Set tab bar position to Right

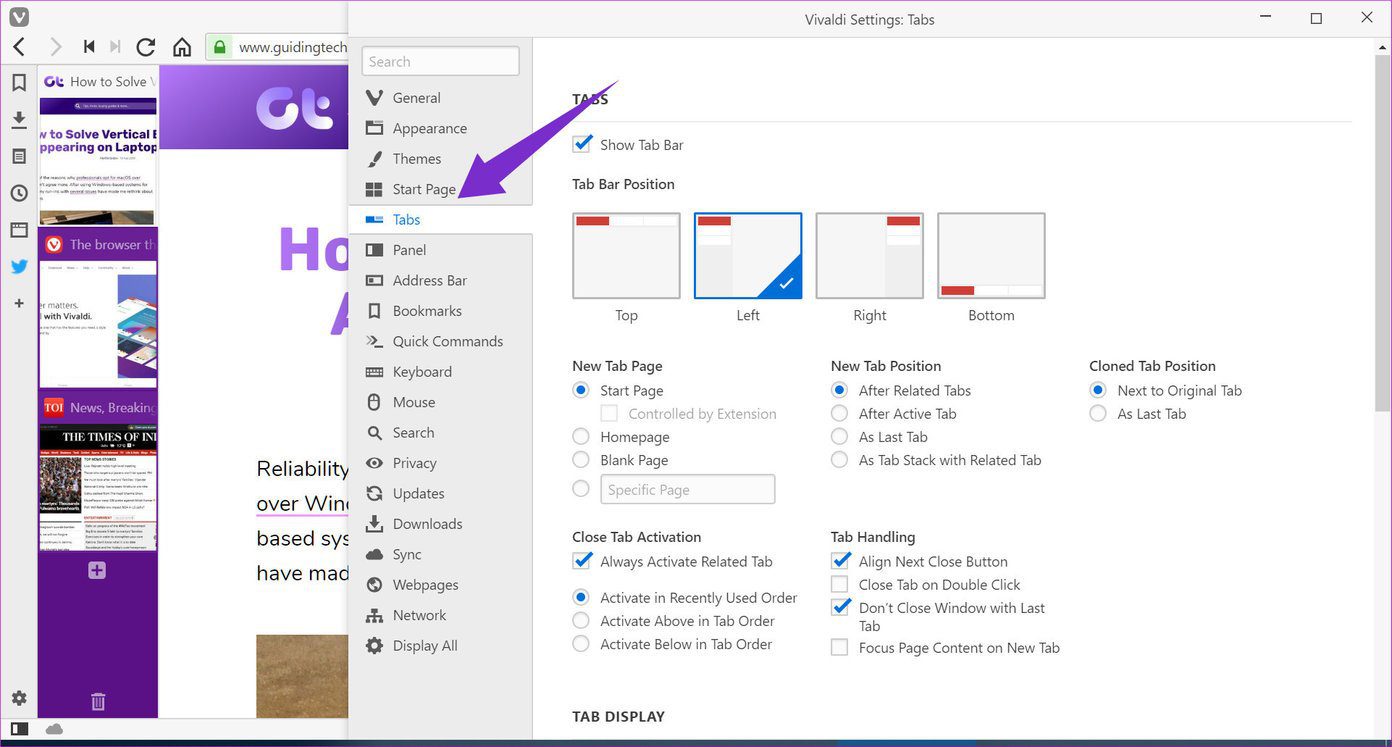point(870,256)
